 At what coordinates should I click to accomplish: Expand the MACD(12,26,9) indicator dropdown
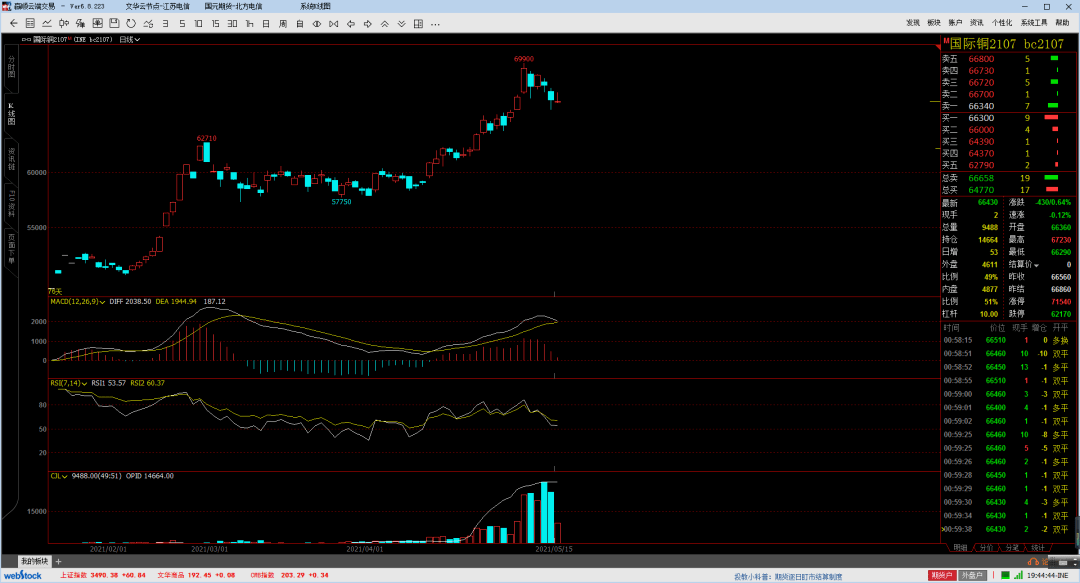[102, 302]
